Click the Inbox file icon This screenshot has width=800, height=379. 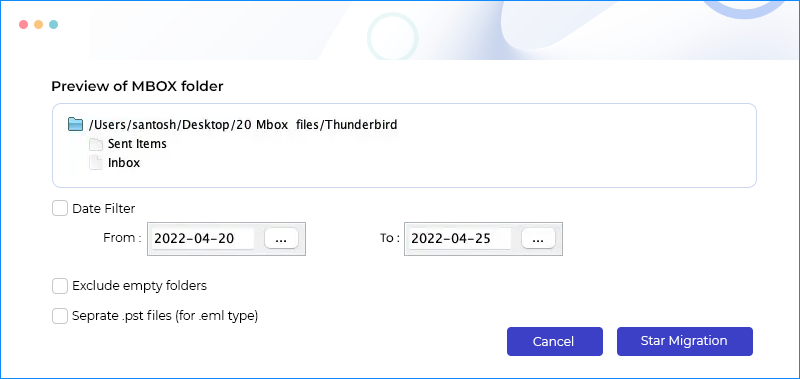(95, 163)
